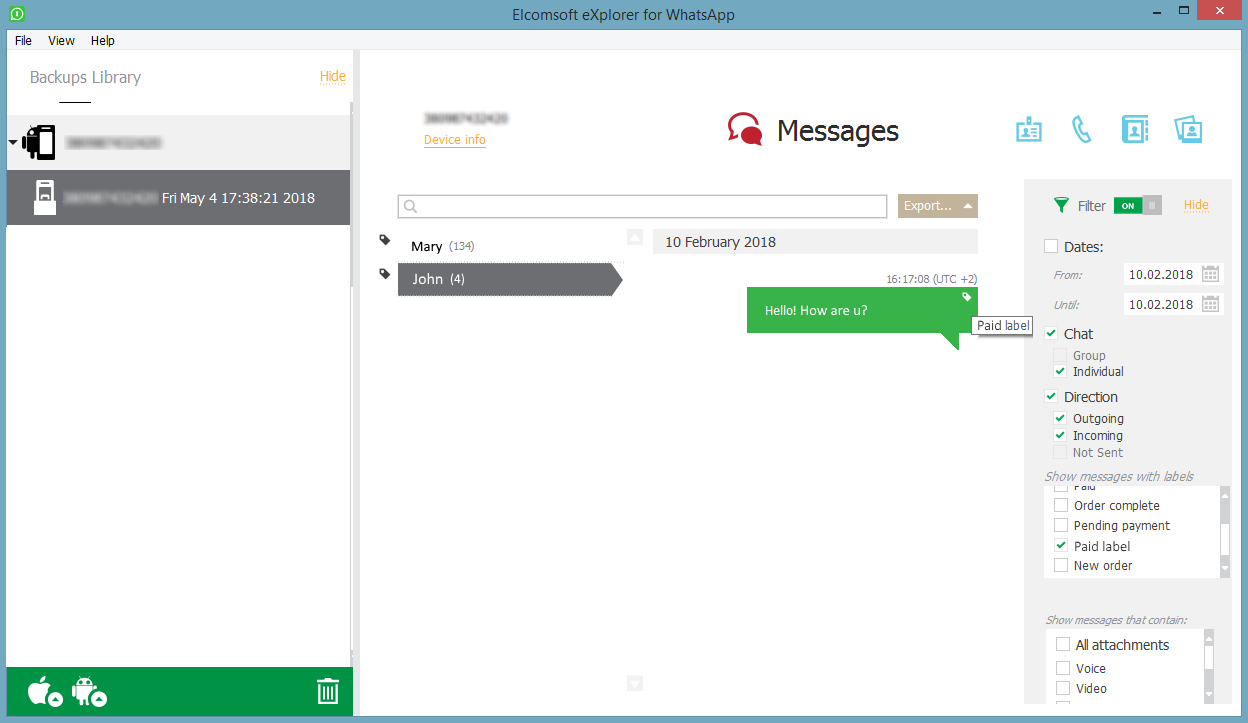Uncheck the Individual chat checkbox

pyautogui.click(x=1060, y=371)
